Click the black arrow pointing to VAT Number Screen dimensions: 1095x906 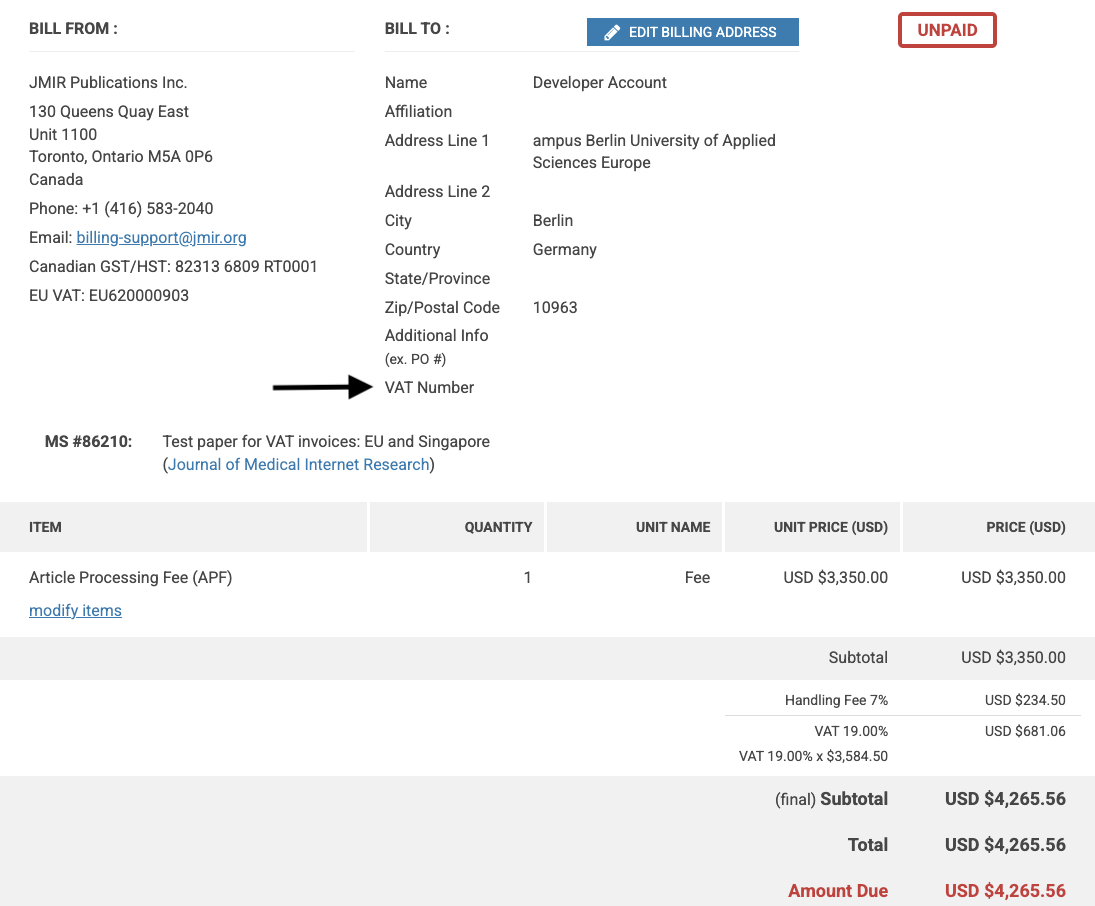(322, 387)
